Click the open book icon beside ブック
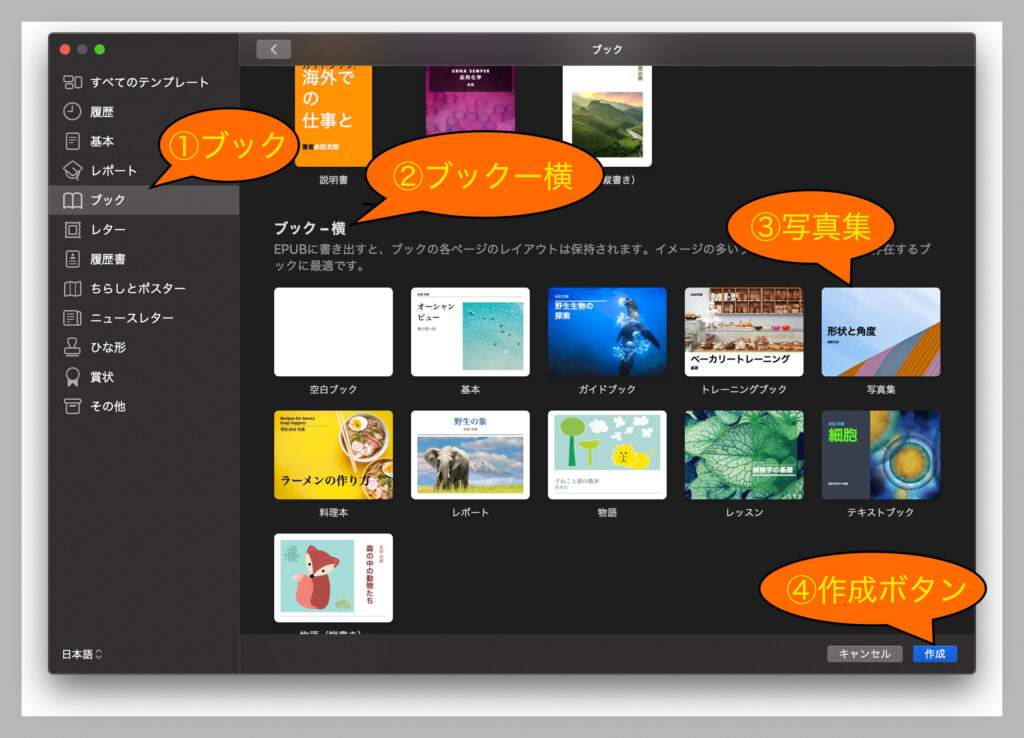The height and width of the screenshot is (738, 1024). [72, 200]
